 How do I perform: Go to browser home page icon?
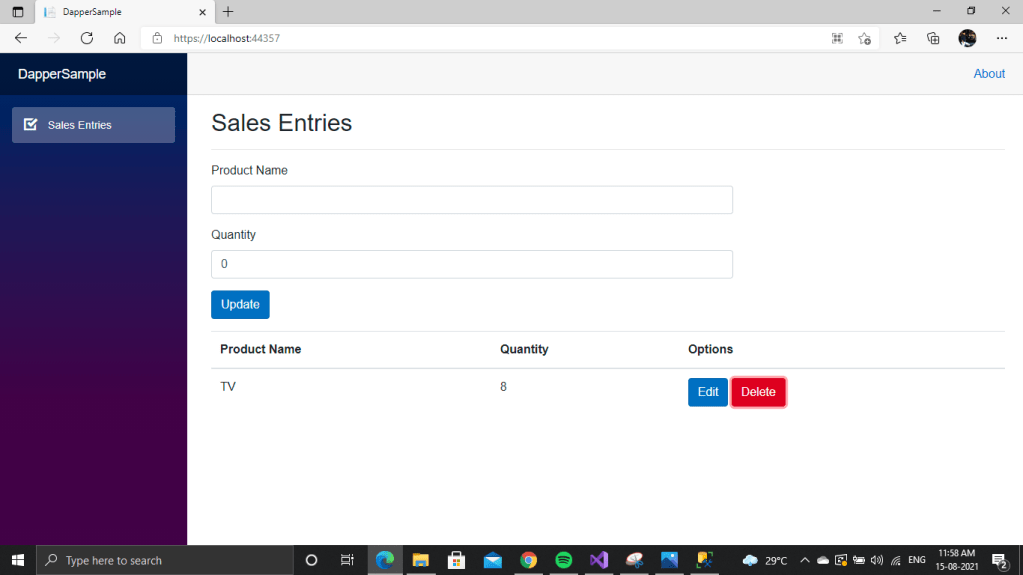click(120, 38)
